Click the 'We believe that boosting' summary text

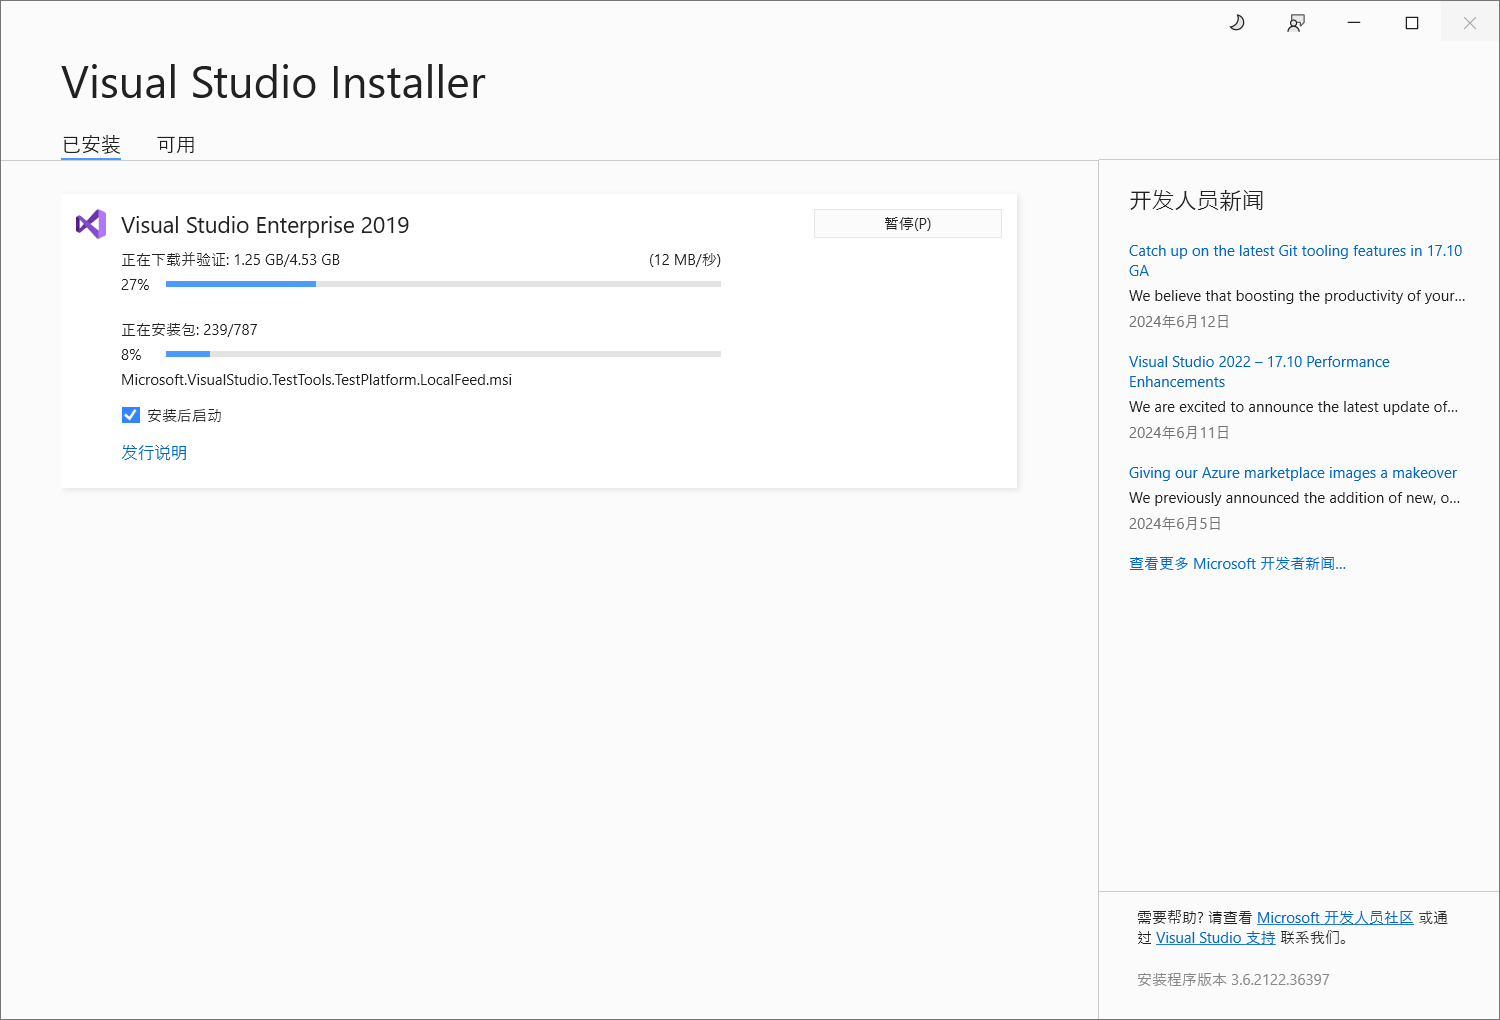point(1297,295)
